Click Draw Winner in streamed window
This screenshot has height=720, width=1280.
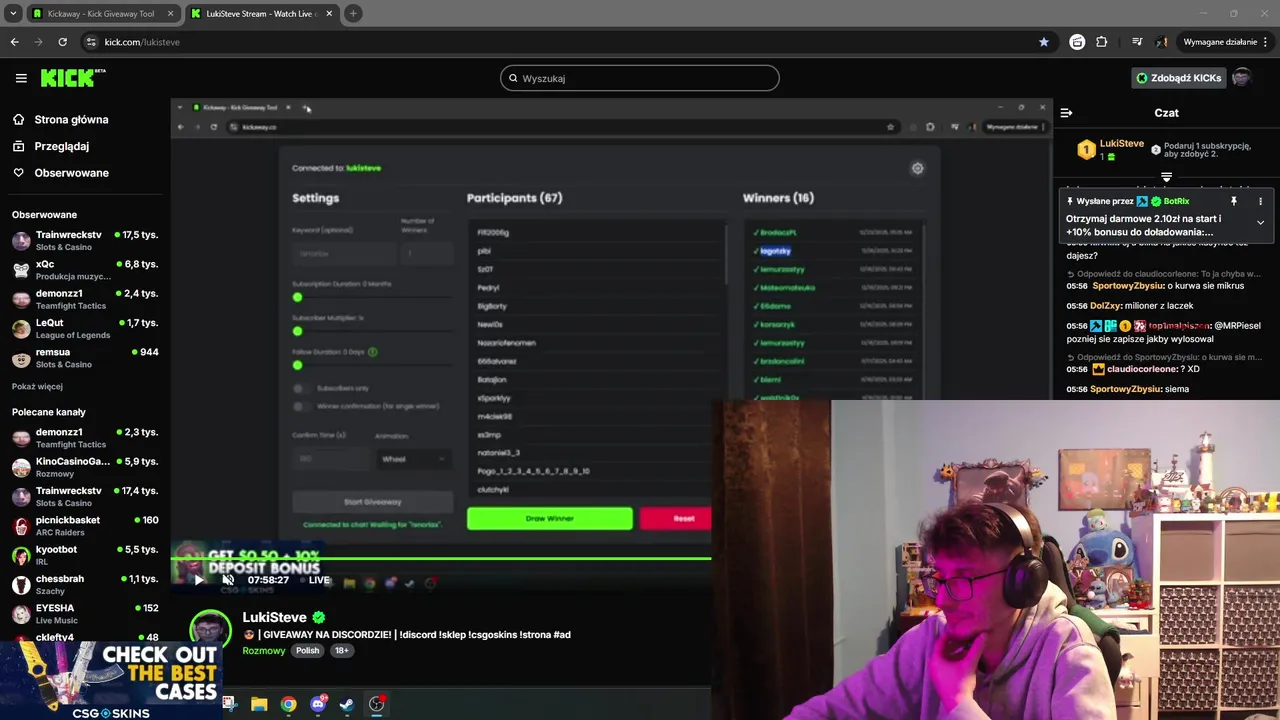[x=549, y=518]
